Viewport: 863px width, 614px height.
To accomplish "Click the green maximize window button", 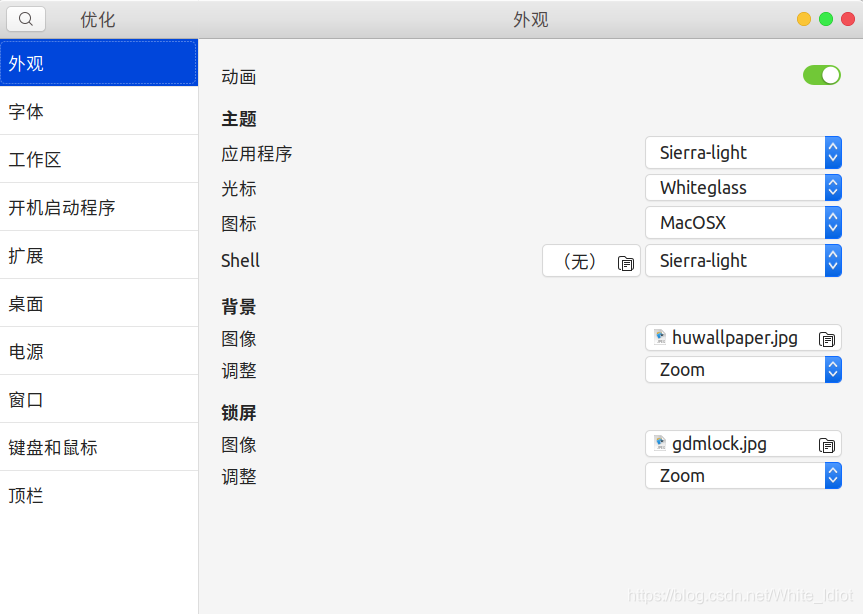I will point(826,19).
